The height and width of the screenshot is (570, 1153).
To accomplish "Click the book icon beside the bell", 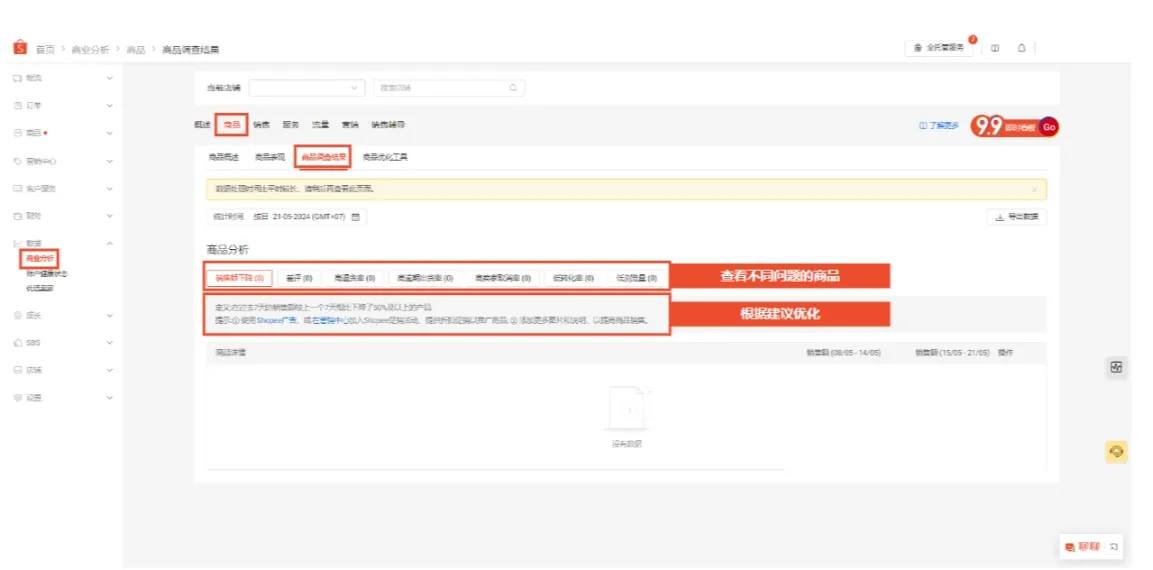I will (x=995, y=49).
